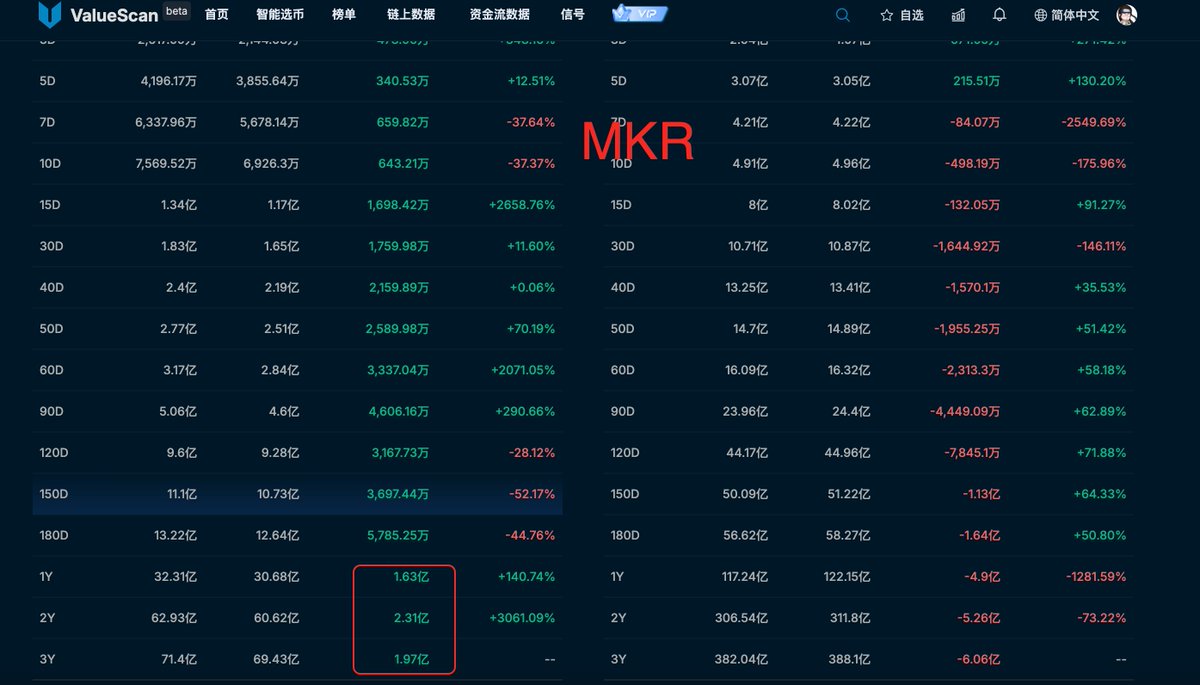The image size is (1200, 685).
Task: Go to the 首页 tab
Action: [217, 15]
